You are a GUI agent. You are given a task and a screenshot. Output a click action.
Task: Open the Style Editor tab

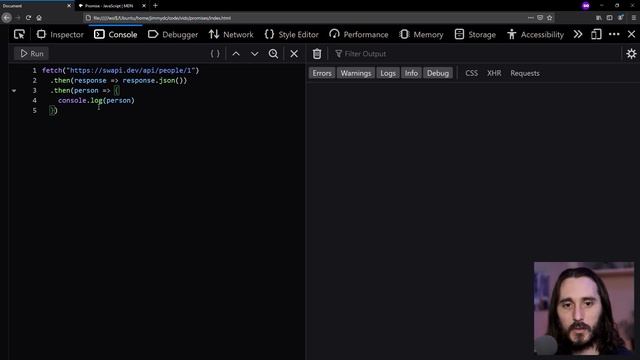pyautogui.click(x=291, y=35)
